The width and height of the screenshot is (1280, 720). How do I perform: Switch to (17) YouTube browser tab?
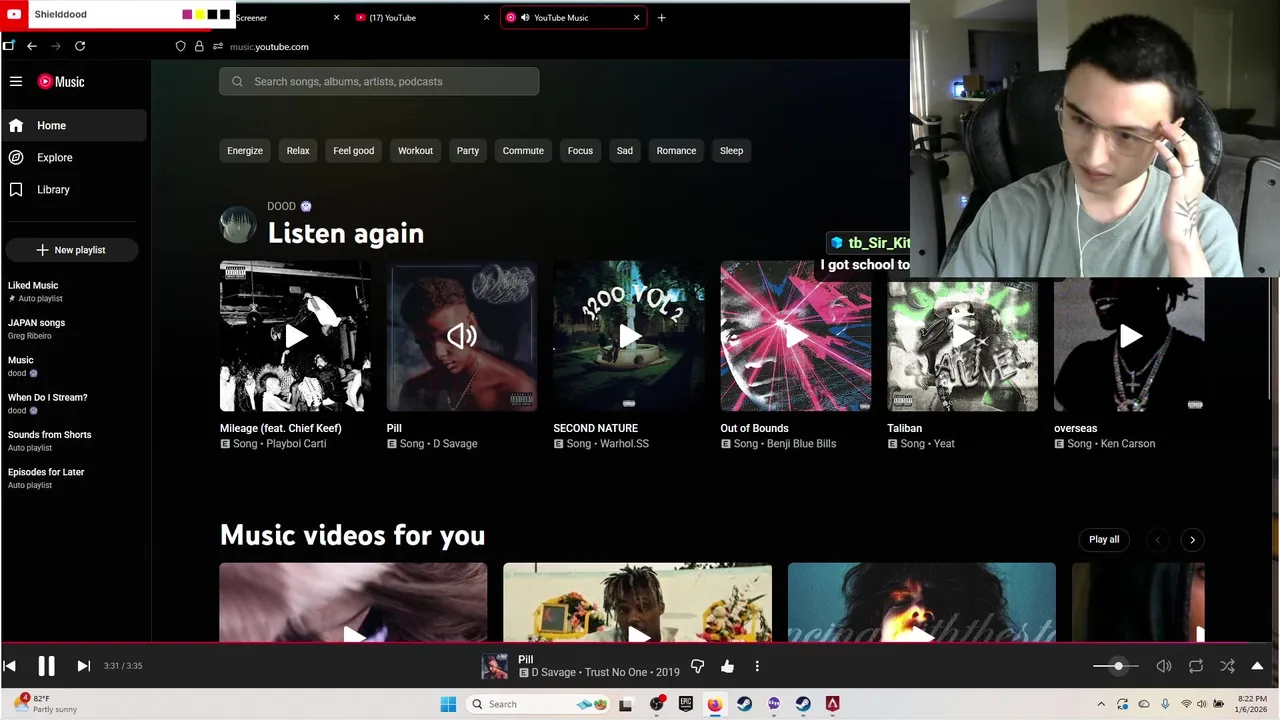click(x=422, y=17)
